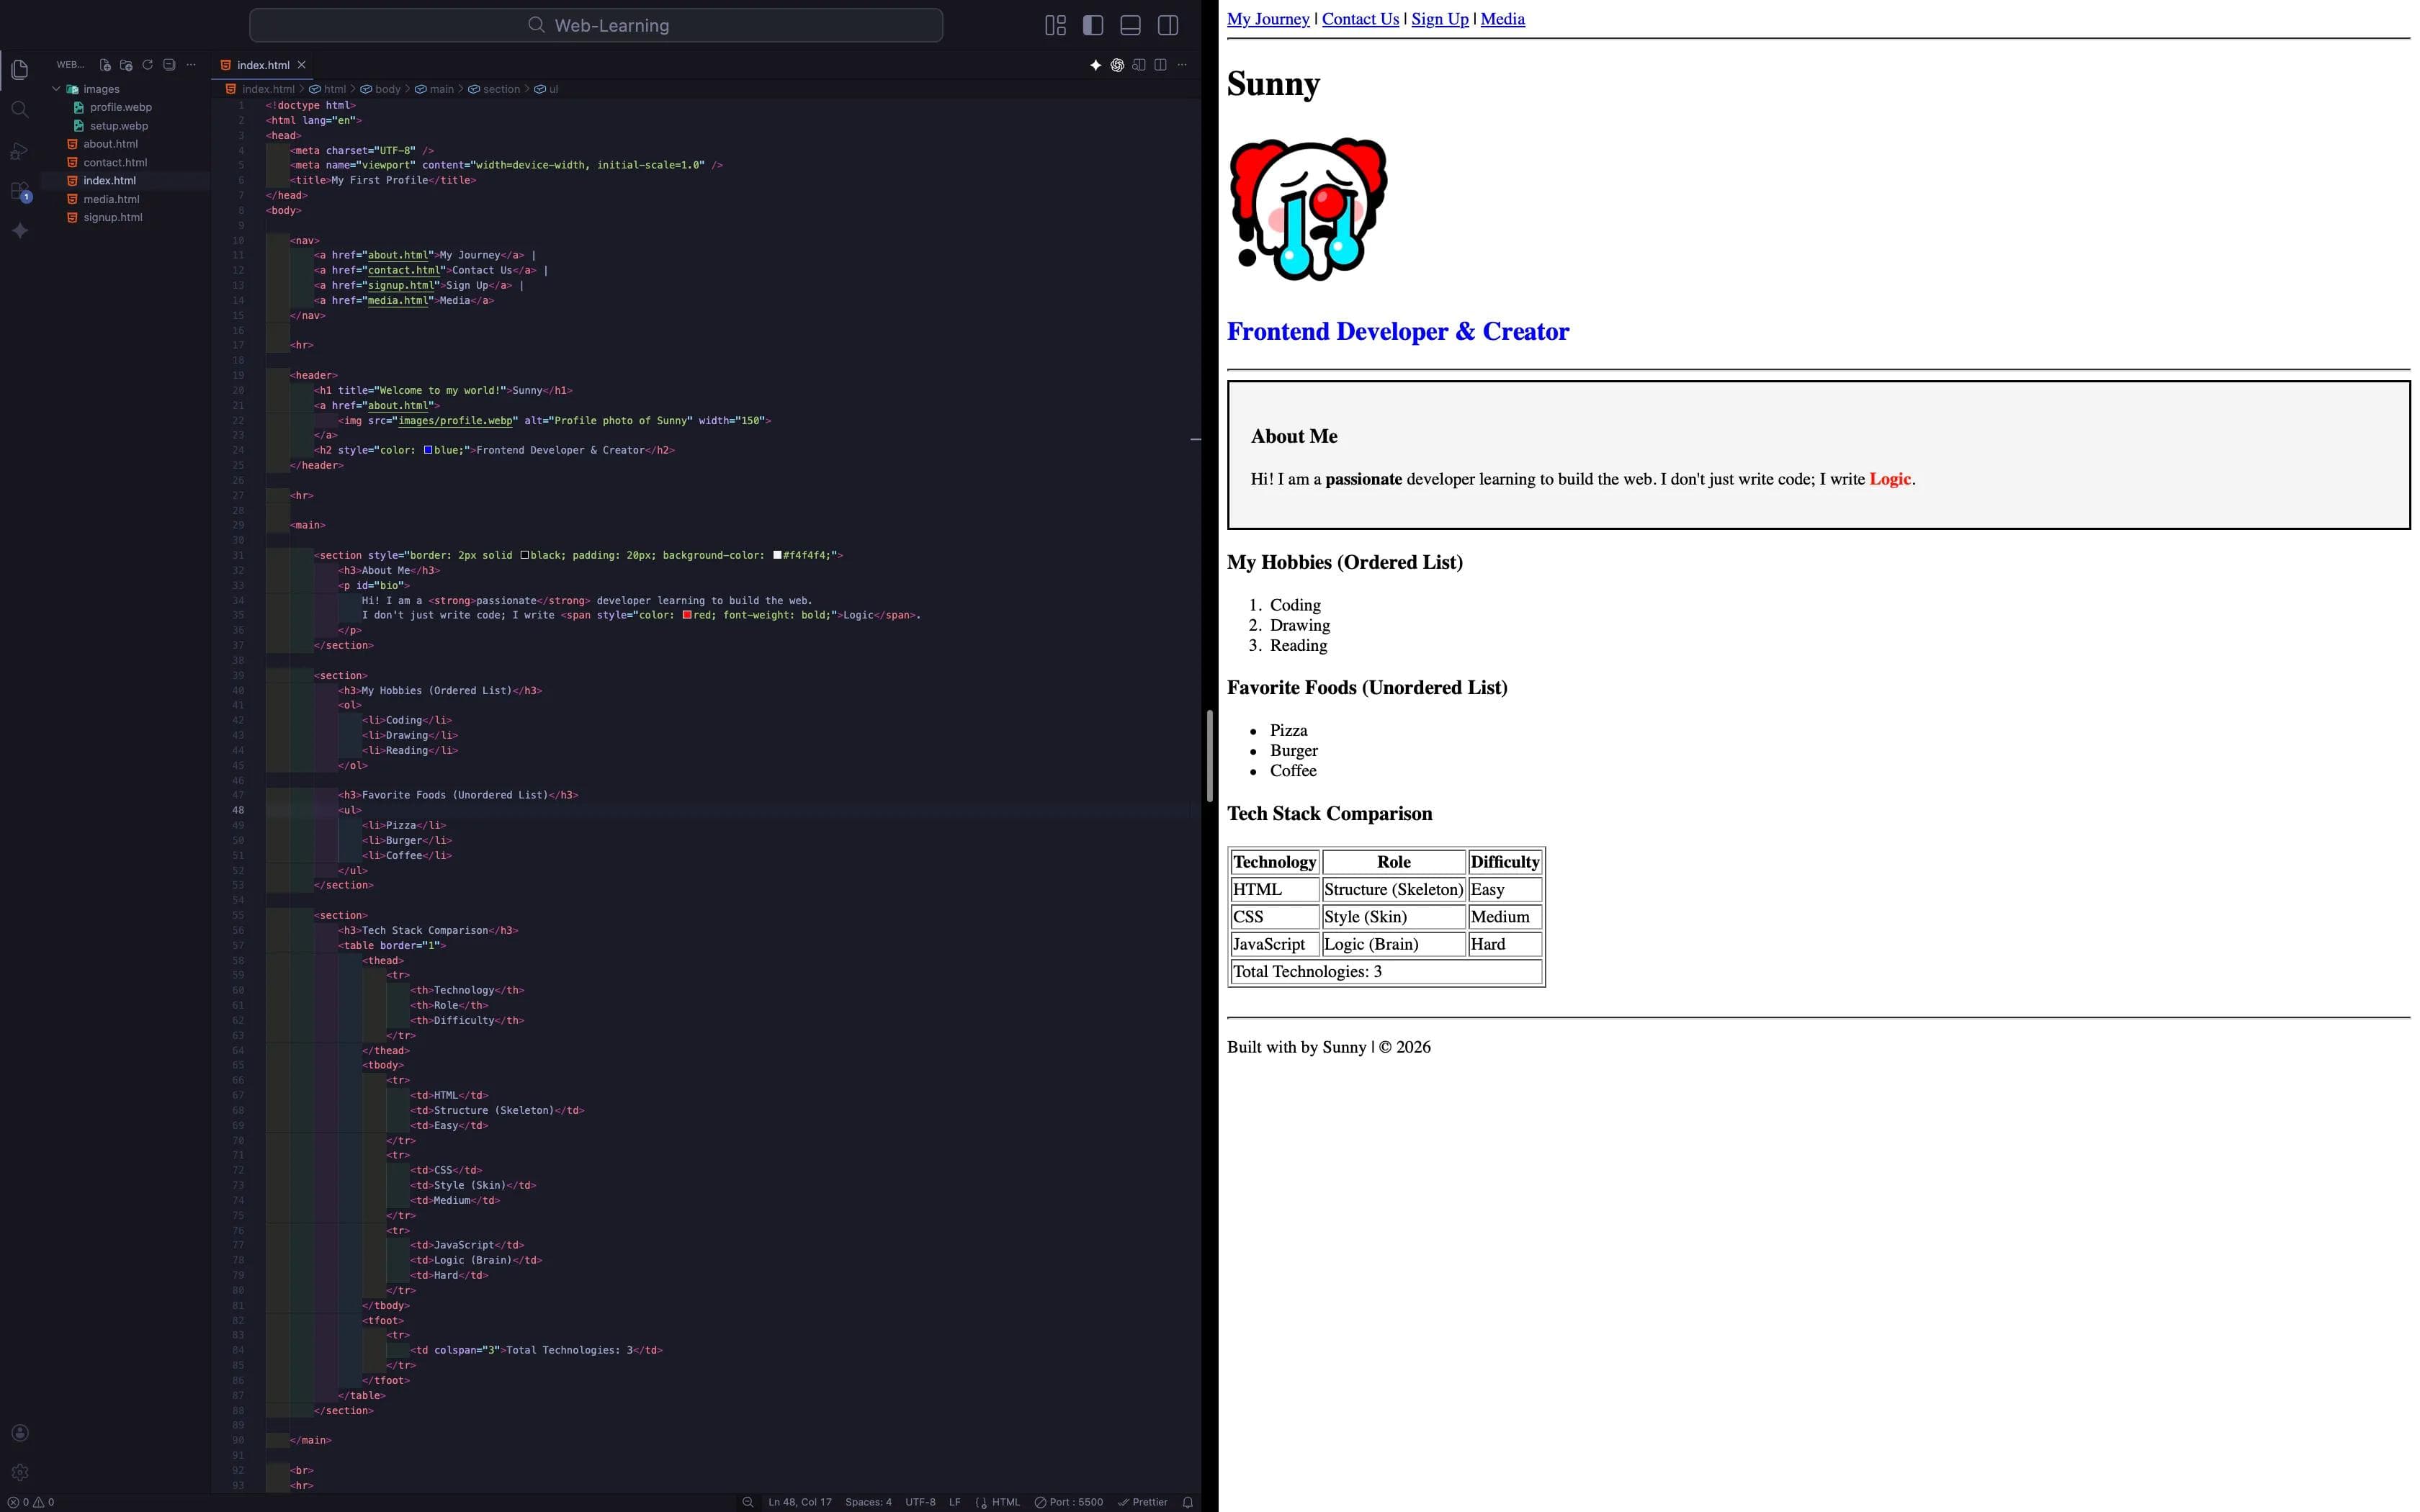
Task: Toggle the primary side bar visibility
Action: pyautogui.click(x=1093, y=25)
